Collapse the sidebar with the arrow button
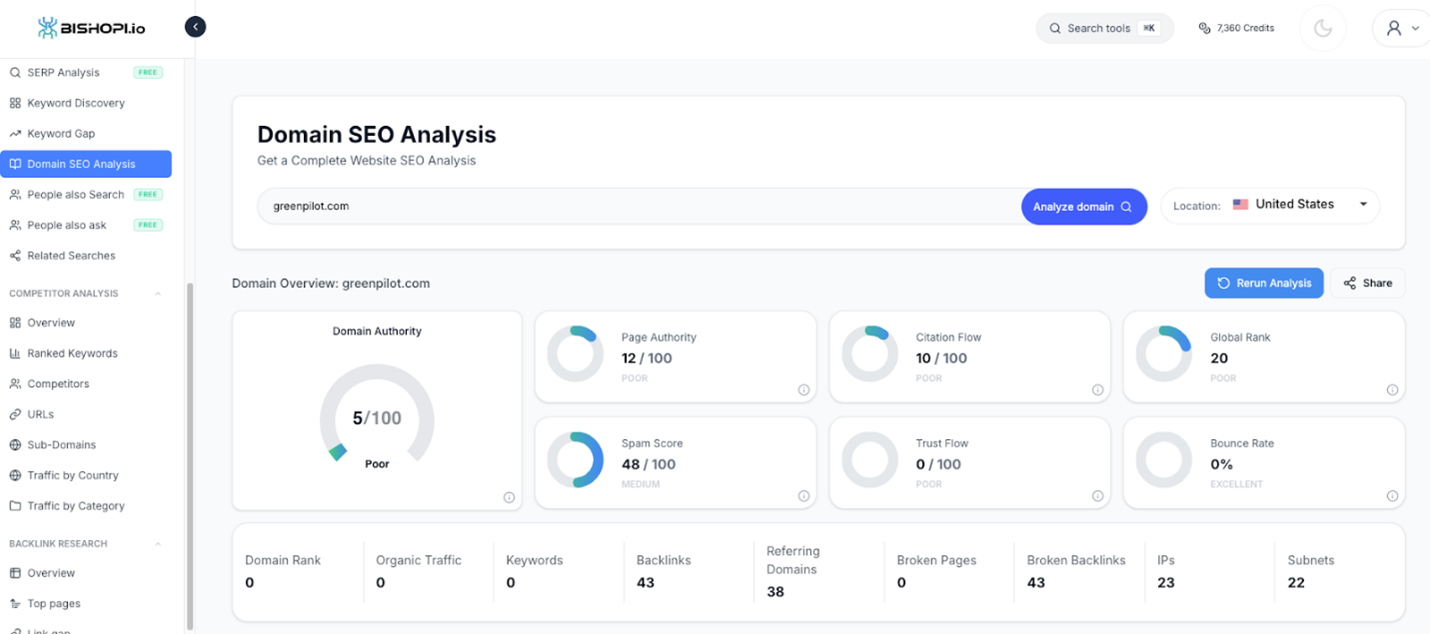This screenshot has width=1430, height=634. [195, 26]
